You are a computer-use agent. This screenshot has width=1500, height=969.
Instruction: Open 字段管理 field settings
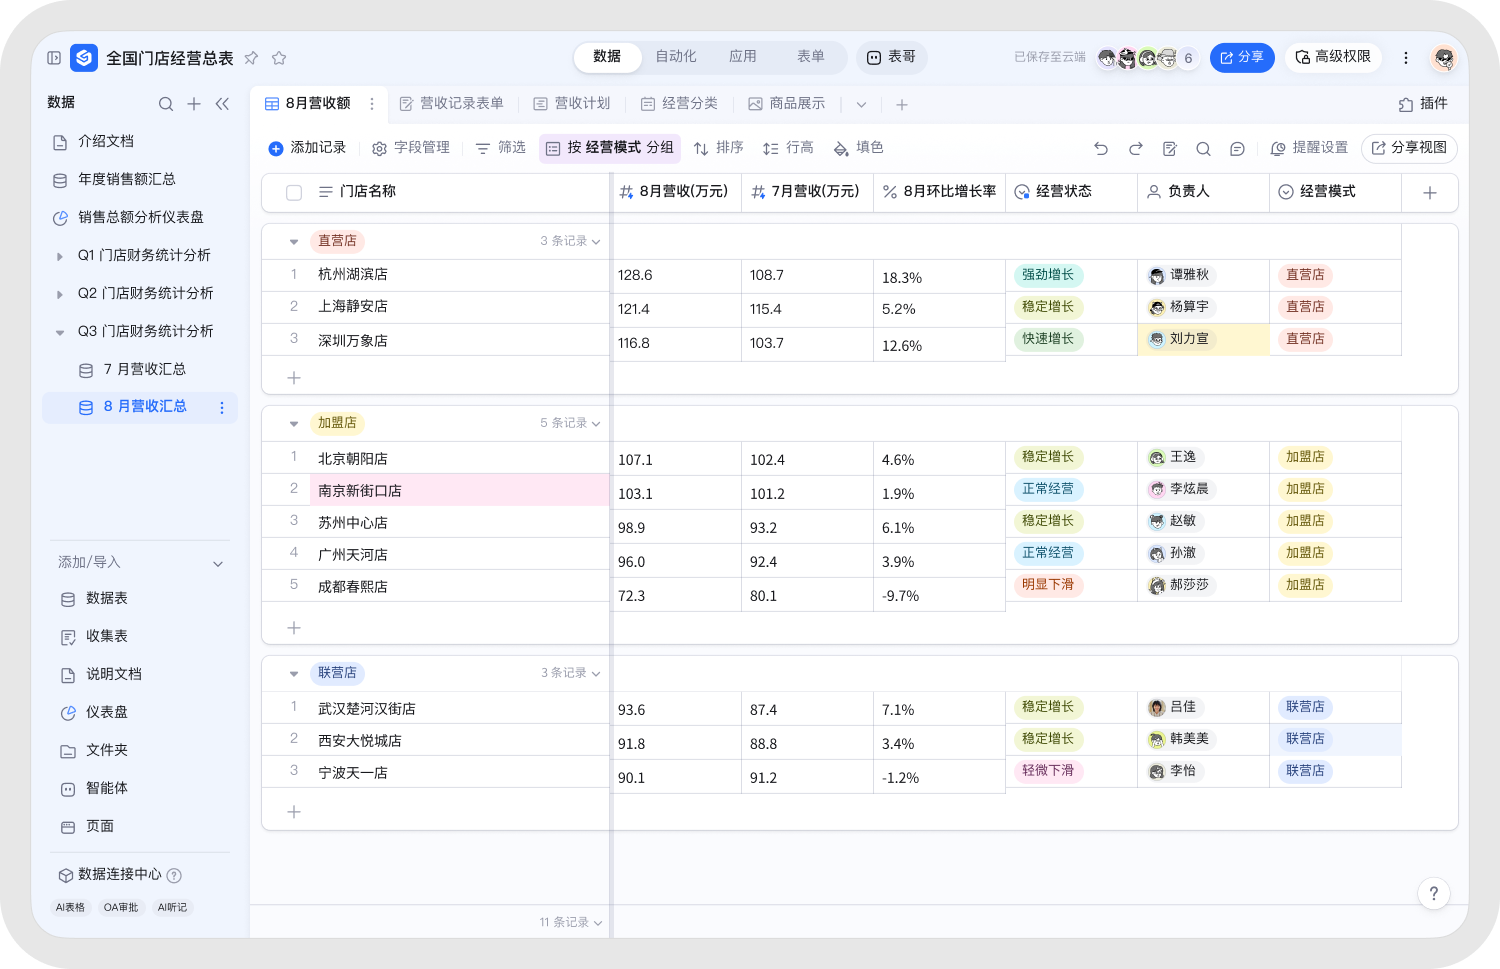point(411,148)
